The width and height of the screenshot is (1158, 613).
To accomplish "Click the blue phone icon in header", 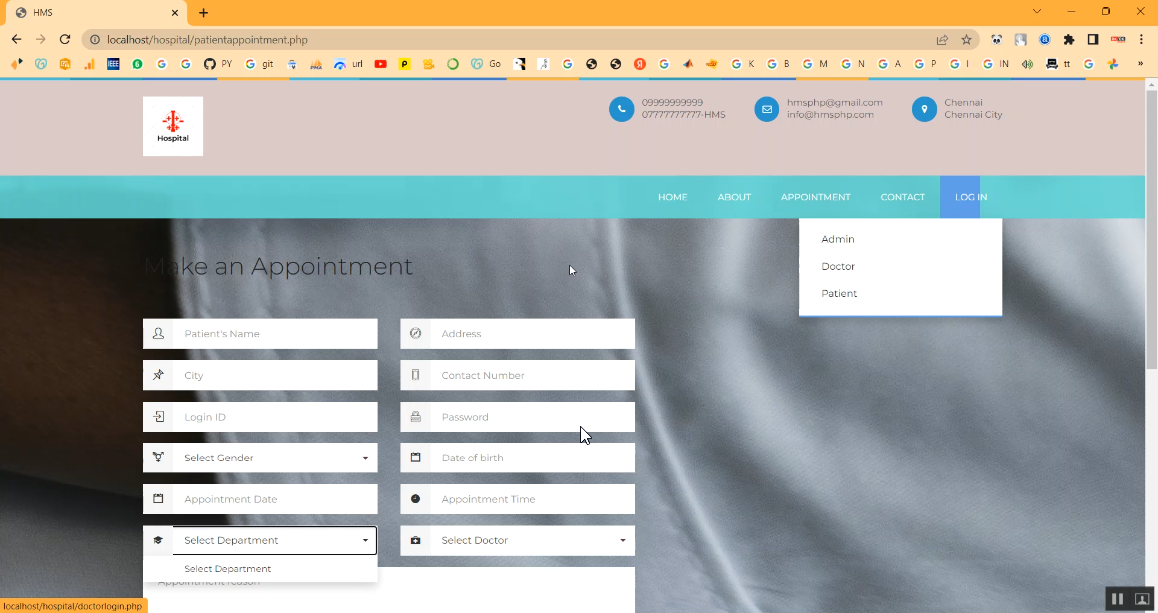I will pyautogui.click(x=621, y=109).
